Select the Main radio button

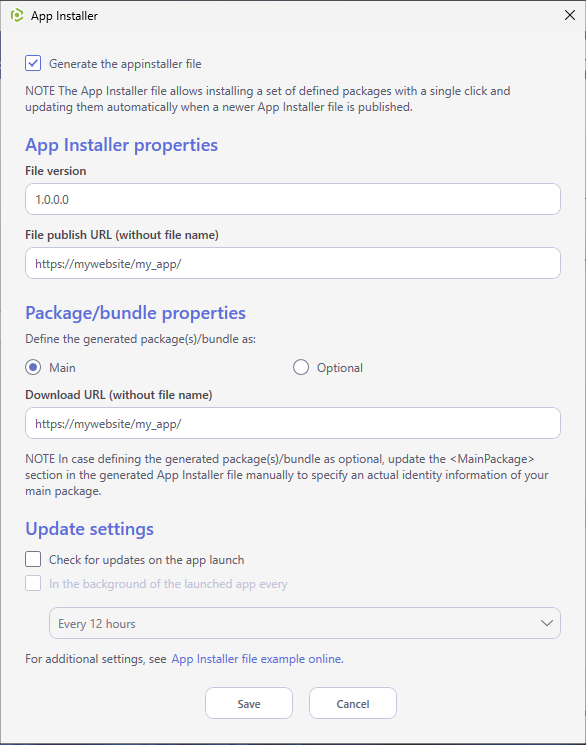point(33,367)
